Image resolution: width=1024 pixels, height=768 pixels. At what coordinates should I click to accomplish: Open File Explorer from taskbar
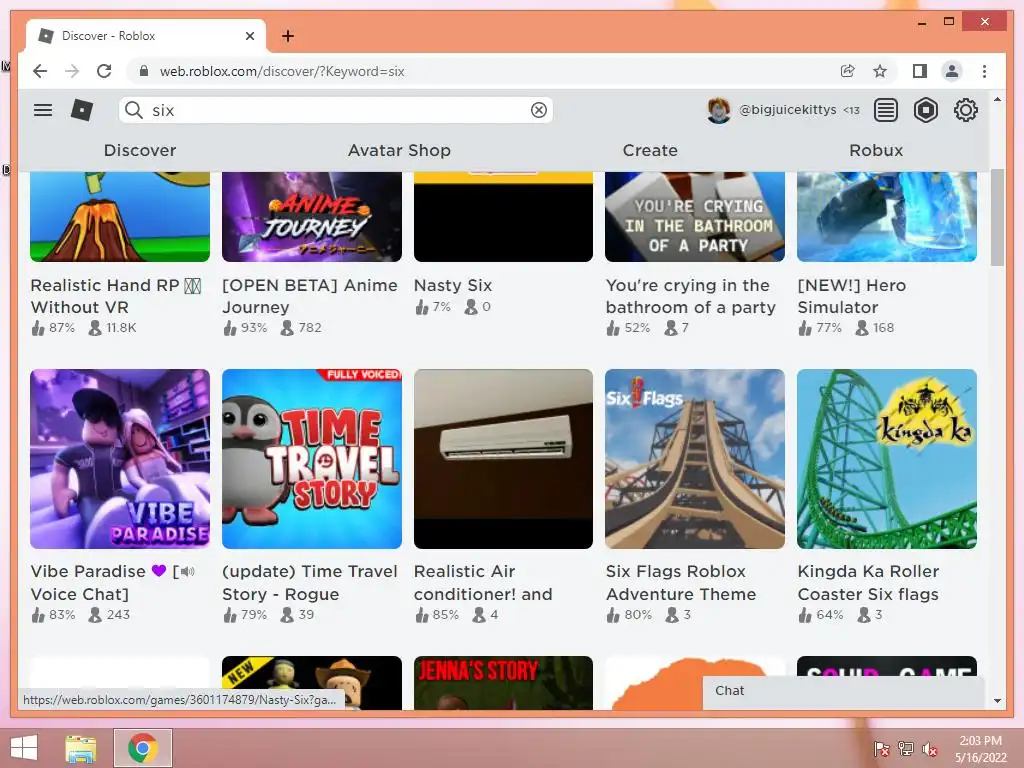[x=81, y=748]
